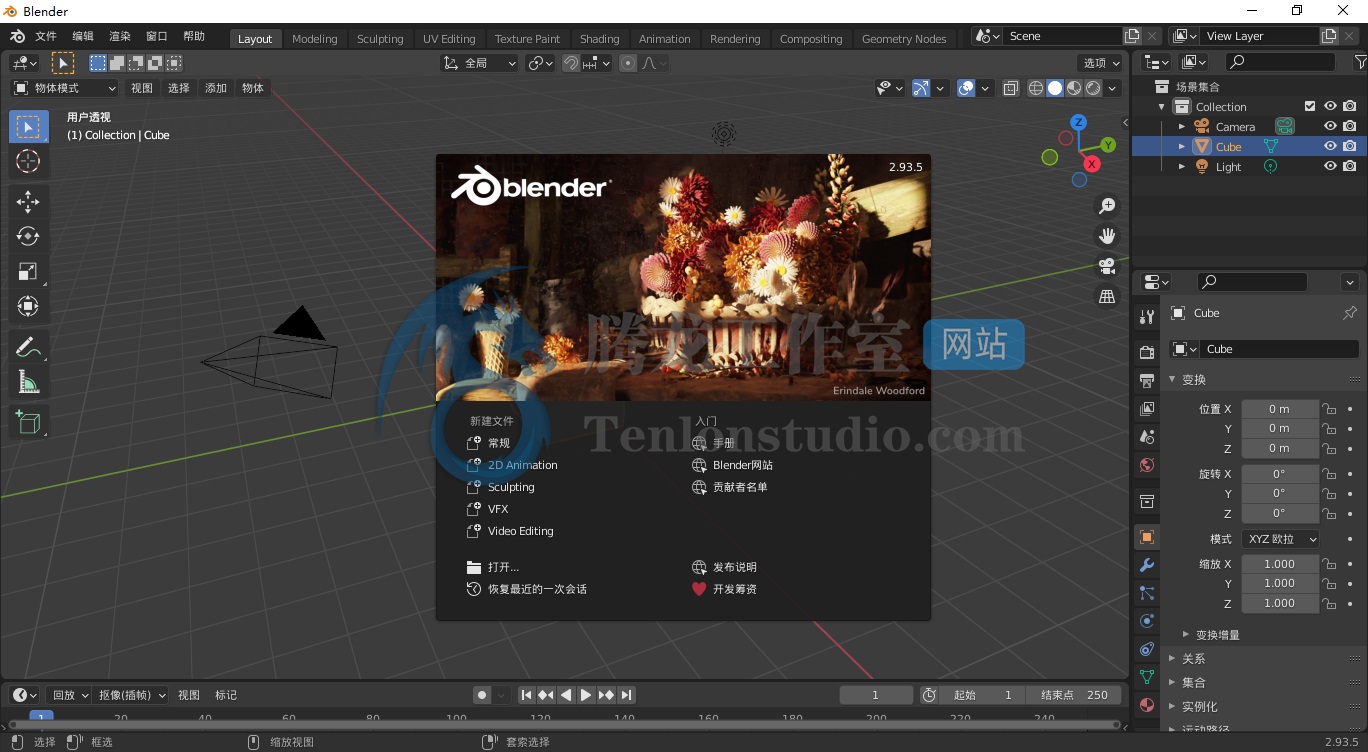
Task: Go to the Shading workspace tab
Action: pos(599,39)
